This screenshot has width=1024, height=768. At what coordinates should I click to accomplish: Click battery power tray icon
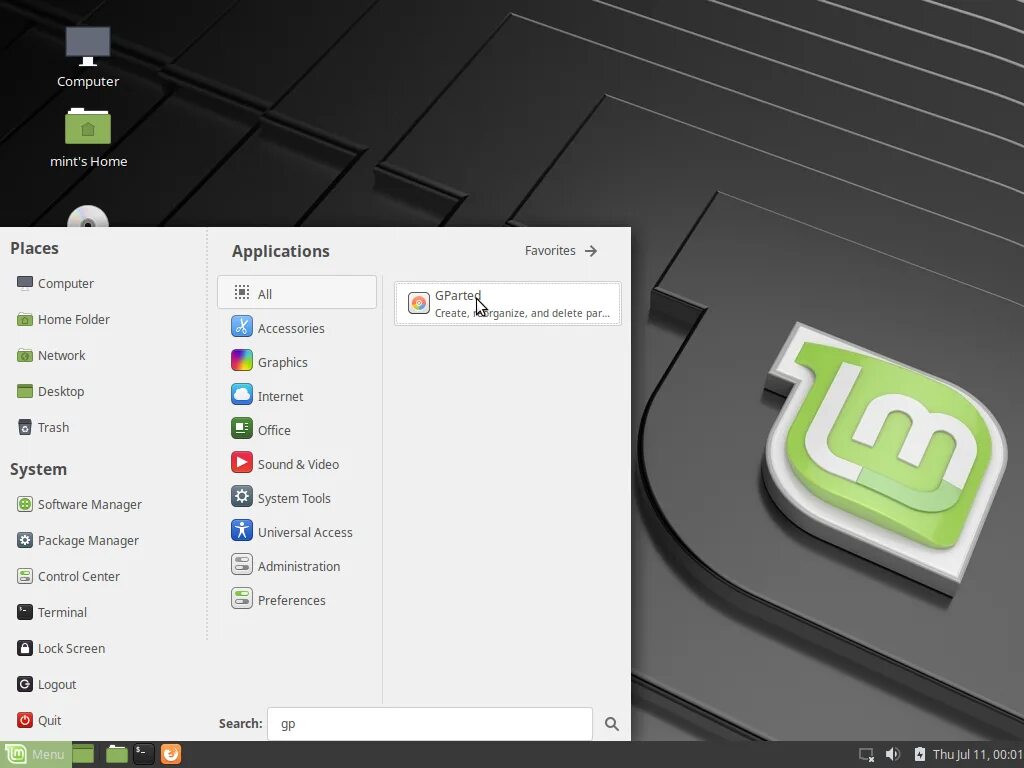[x=919, y=754]
